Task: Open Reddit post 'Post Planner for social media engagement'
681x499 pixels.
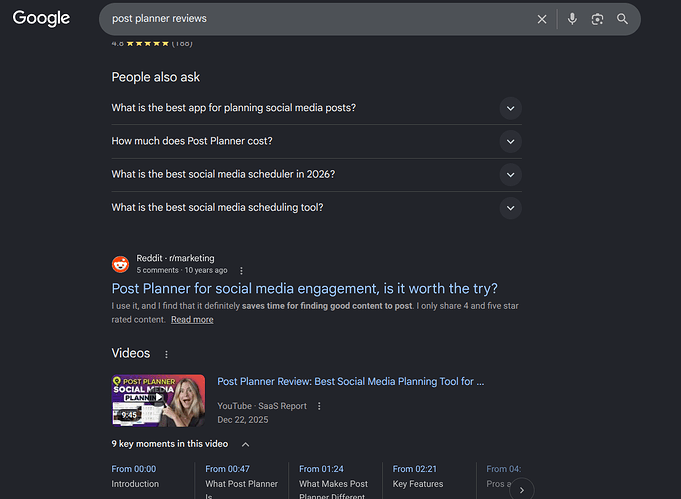Action: [x=304, y=288]
